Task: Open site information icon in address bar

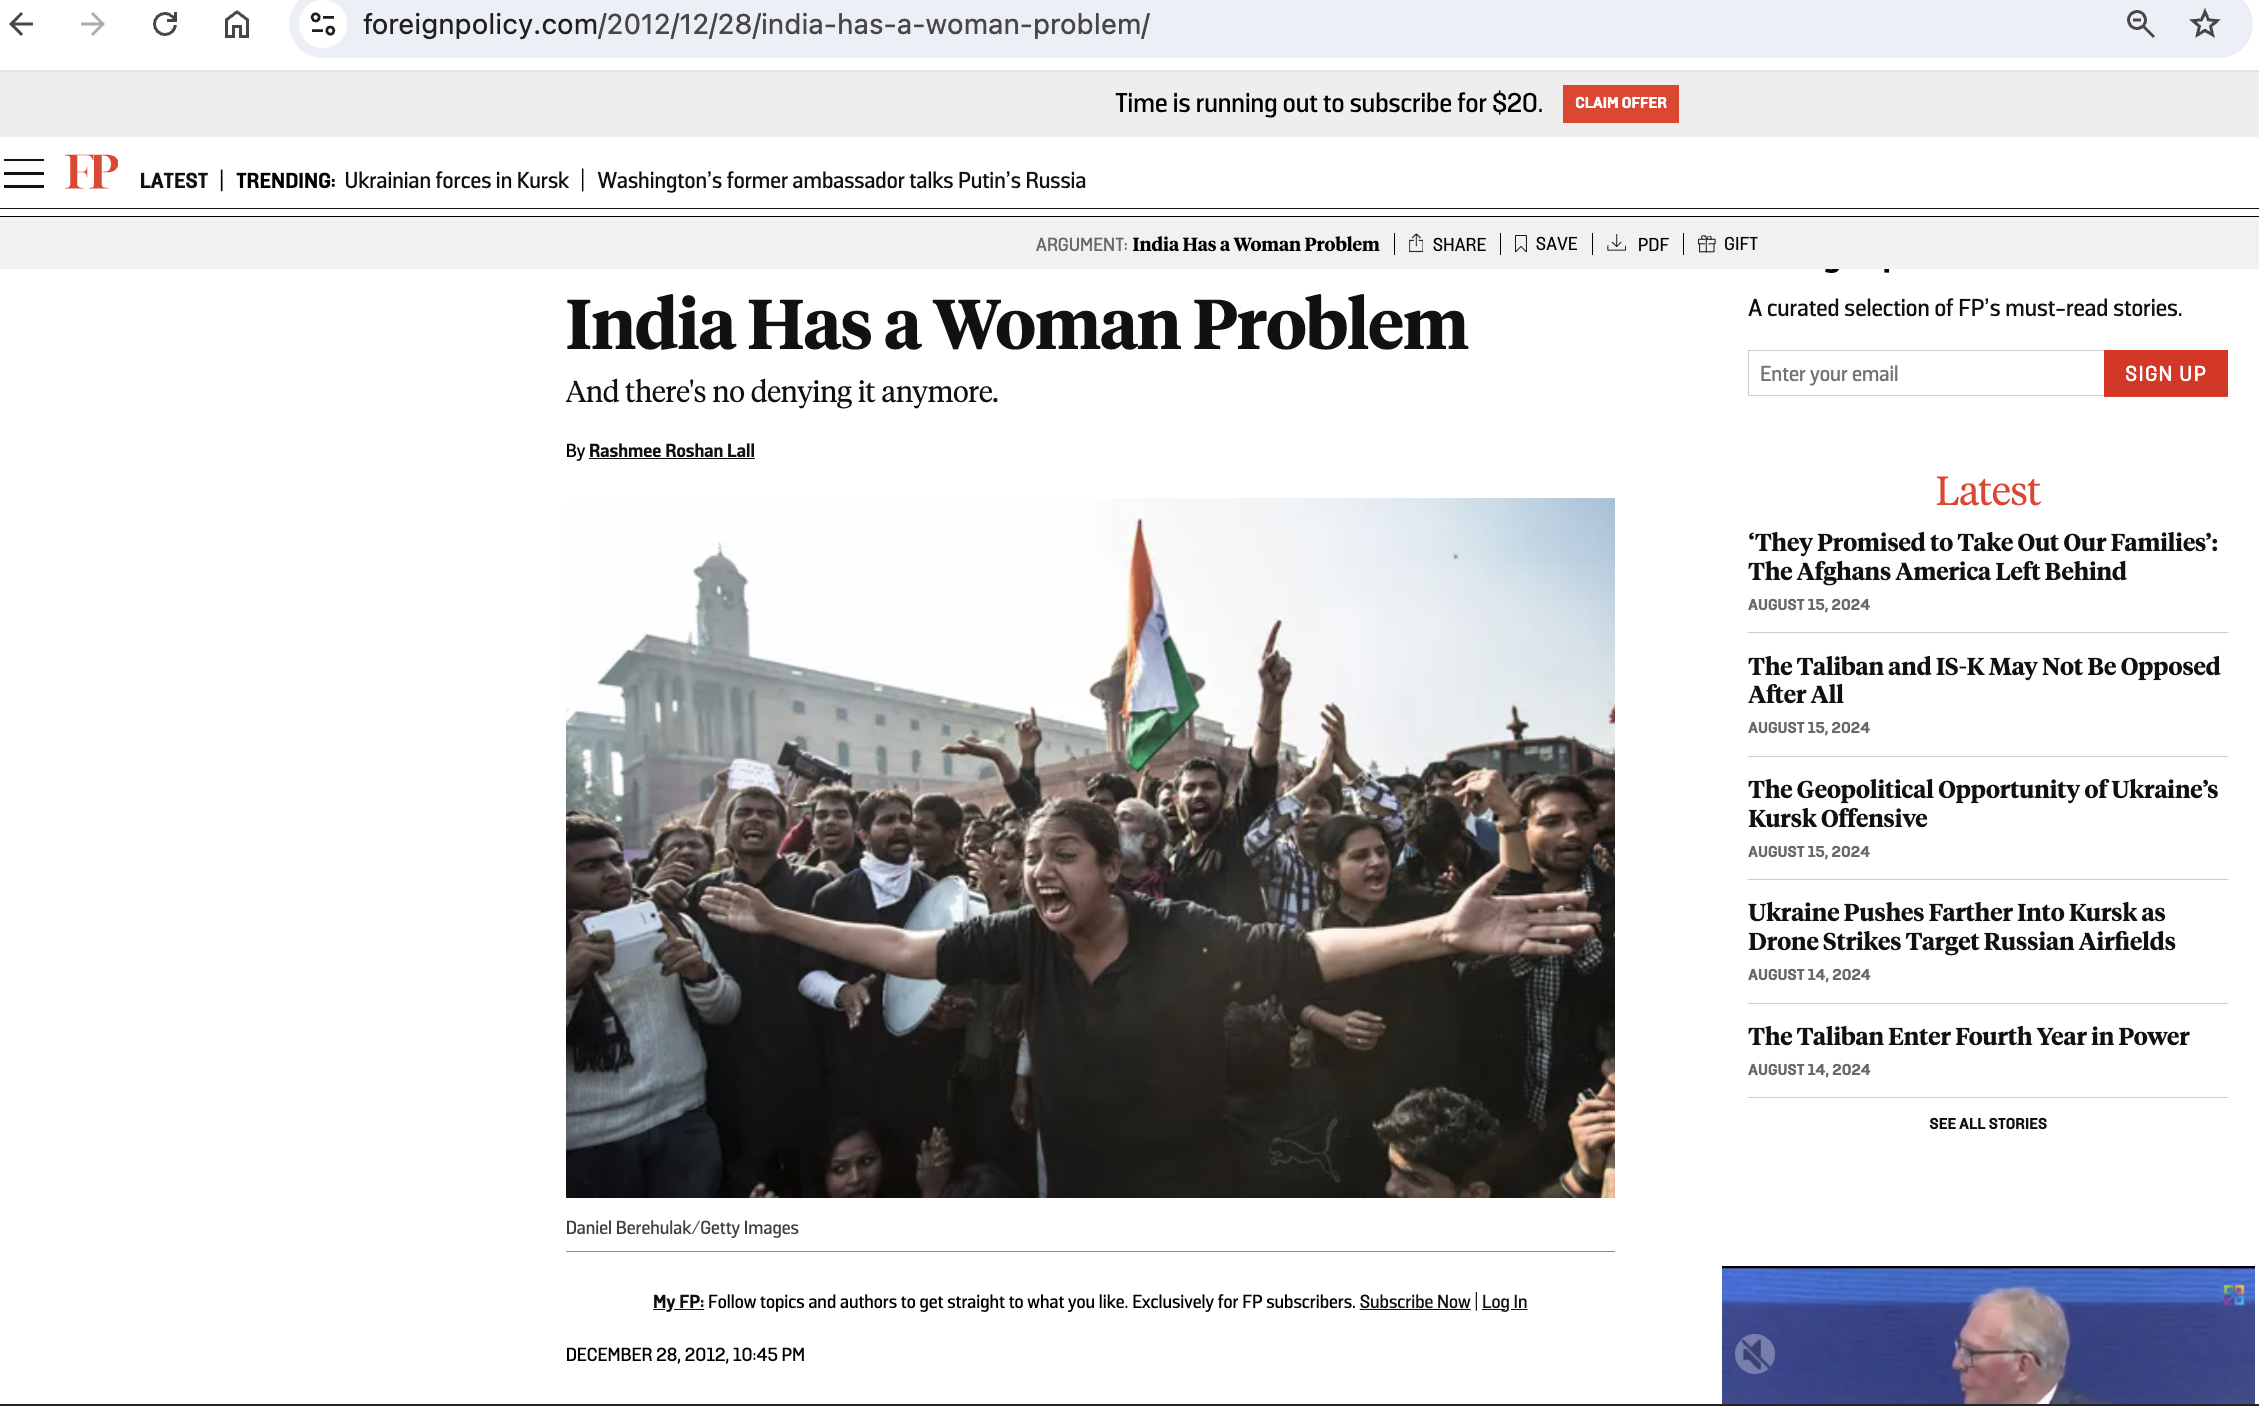Action: 322,24
